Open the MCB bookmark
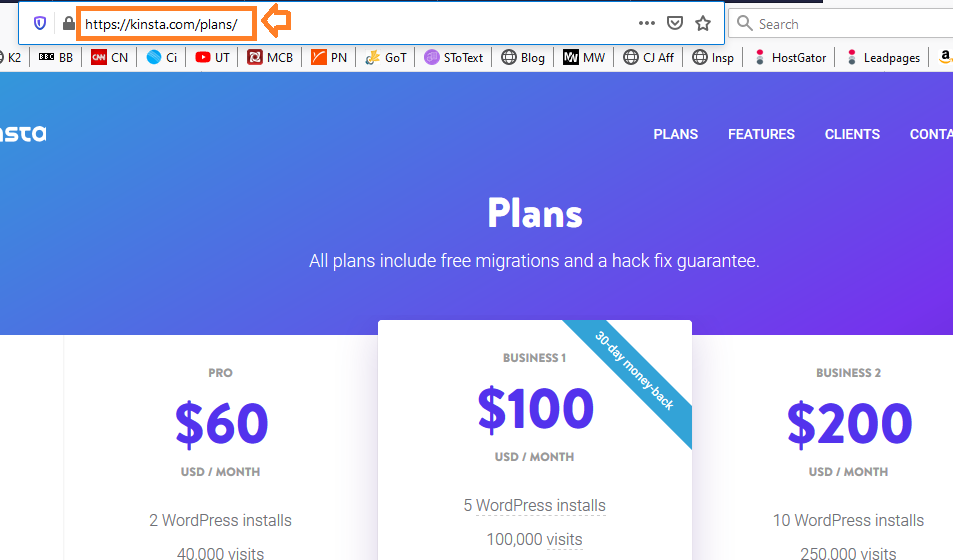 [270, 57]
